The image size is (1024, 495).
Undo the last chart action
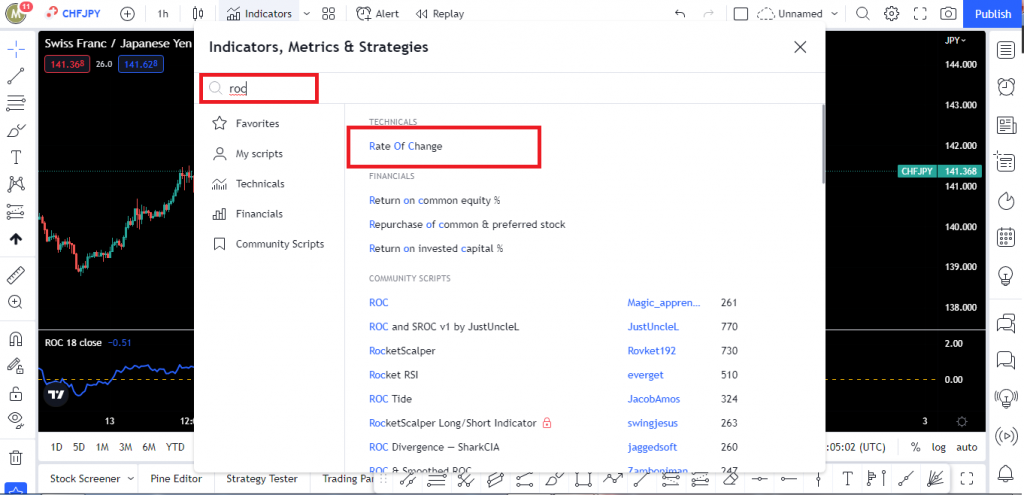[x=680, y=14]
